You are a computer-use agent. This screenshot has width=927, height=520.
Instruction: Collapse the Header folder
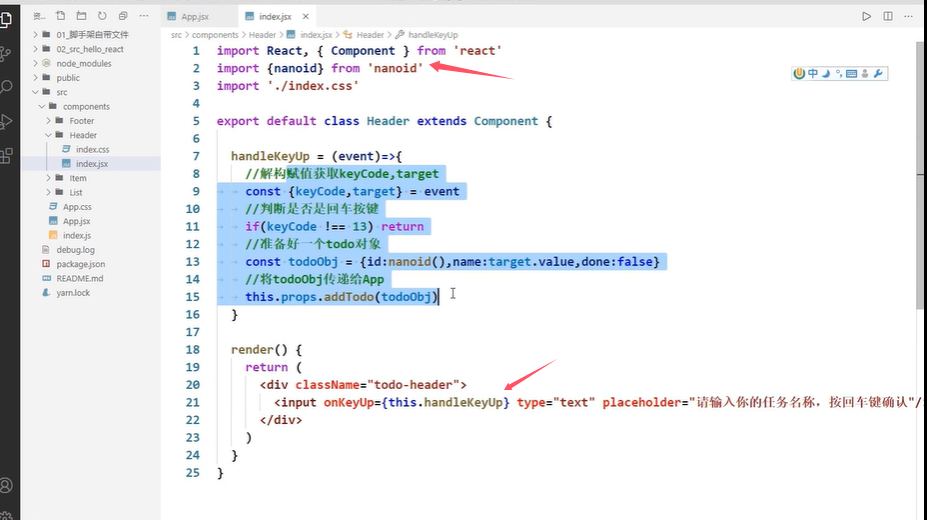point(83,135)
